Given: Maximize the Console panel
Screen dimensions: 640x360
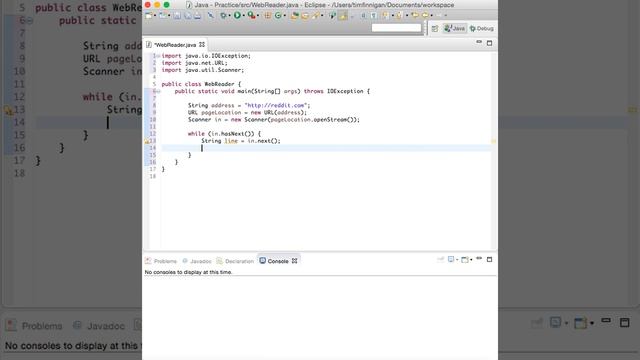Looking at the screenshot, I should point(489,259).
